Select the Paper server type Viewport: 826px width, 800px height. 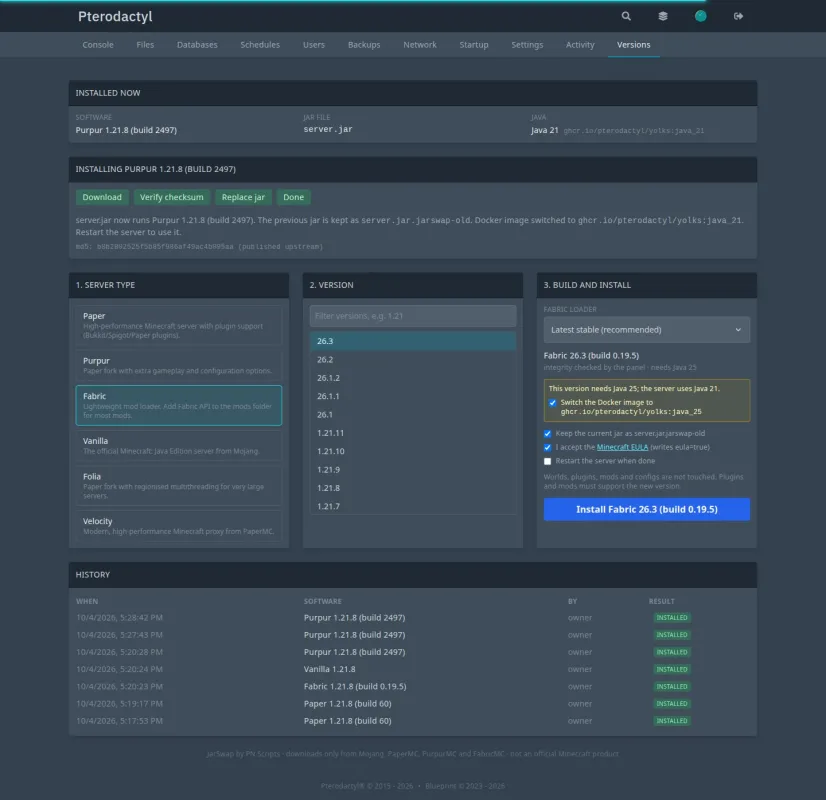pyautogui.click(x=179, y=325)
